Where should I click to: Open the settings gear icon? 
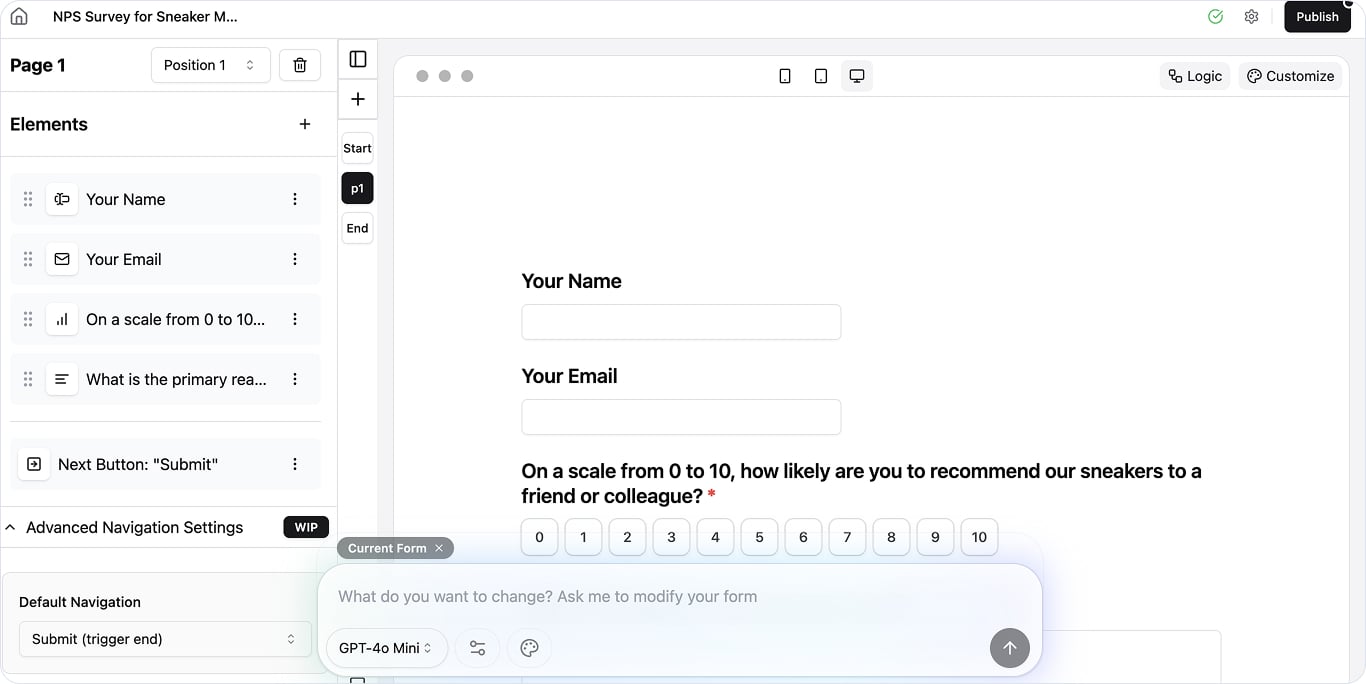[1251, 17]
